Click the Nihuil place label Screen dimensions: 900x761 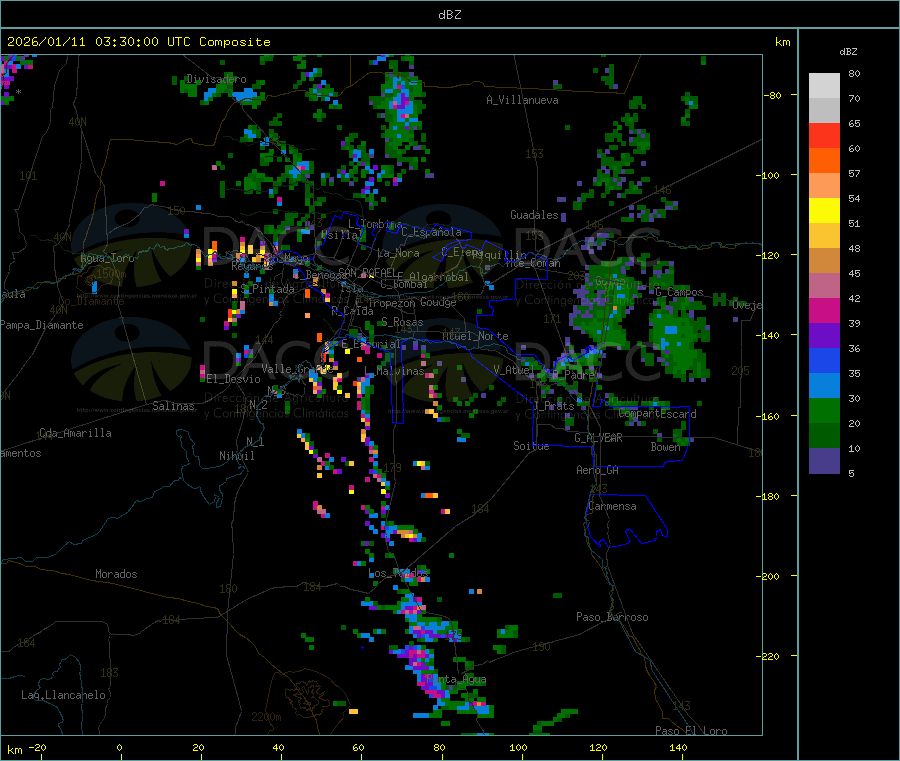(x=237, y=456)
